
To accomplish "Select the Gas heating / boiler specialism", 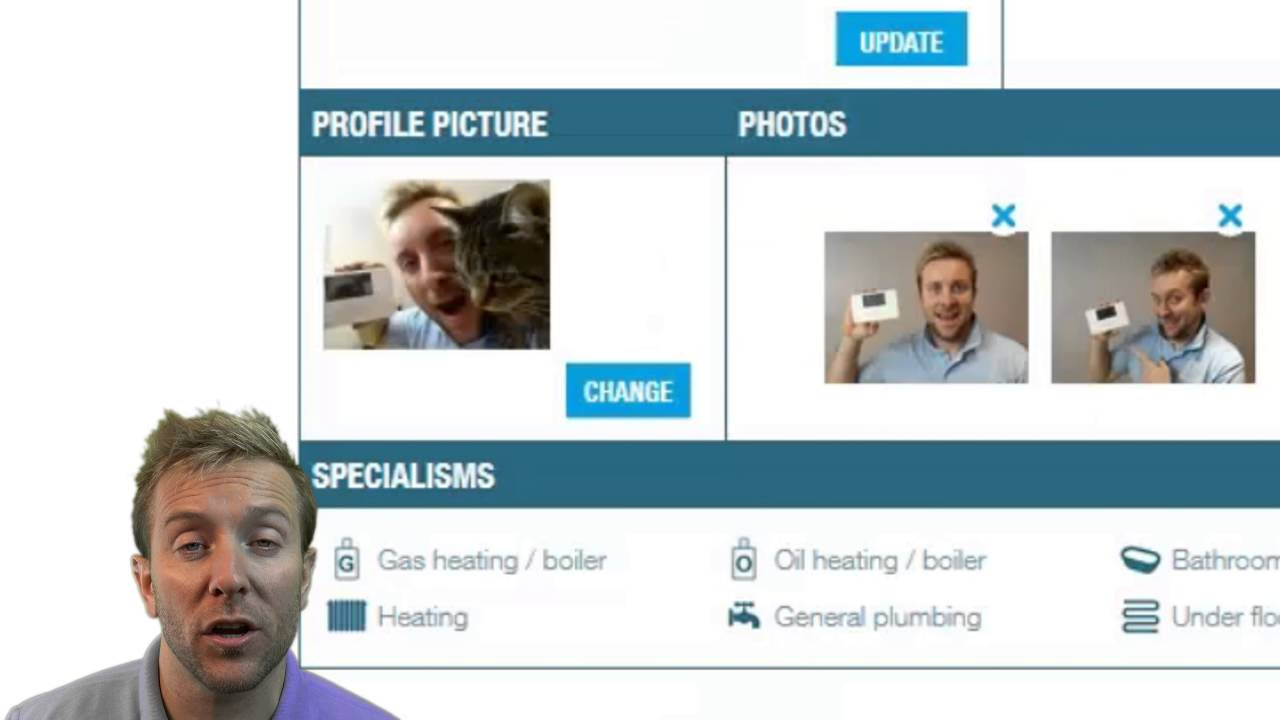I will tap(491, 560).
